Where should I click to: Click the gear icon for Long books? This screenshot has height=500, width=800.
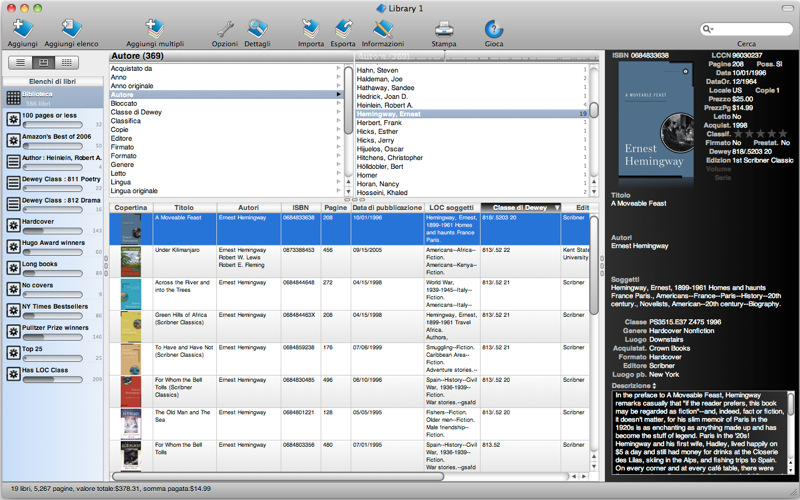coord(13,268)
